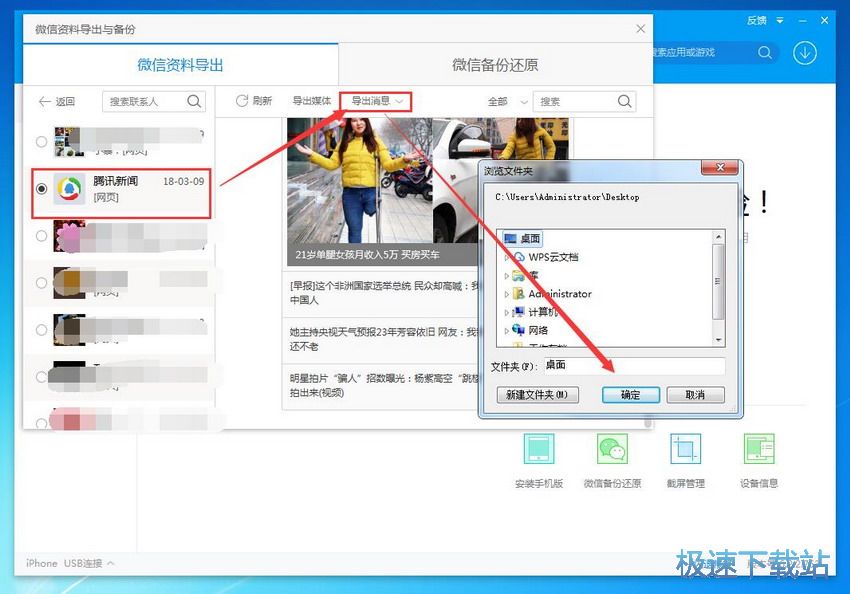The image size is (850, 594).
Task: Click the 腾讯新闻 avatar icon
Action: point(69,189)
